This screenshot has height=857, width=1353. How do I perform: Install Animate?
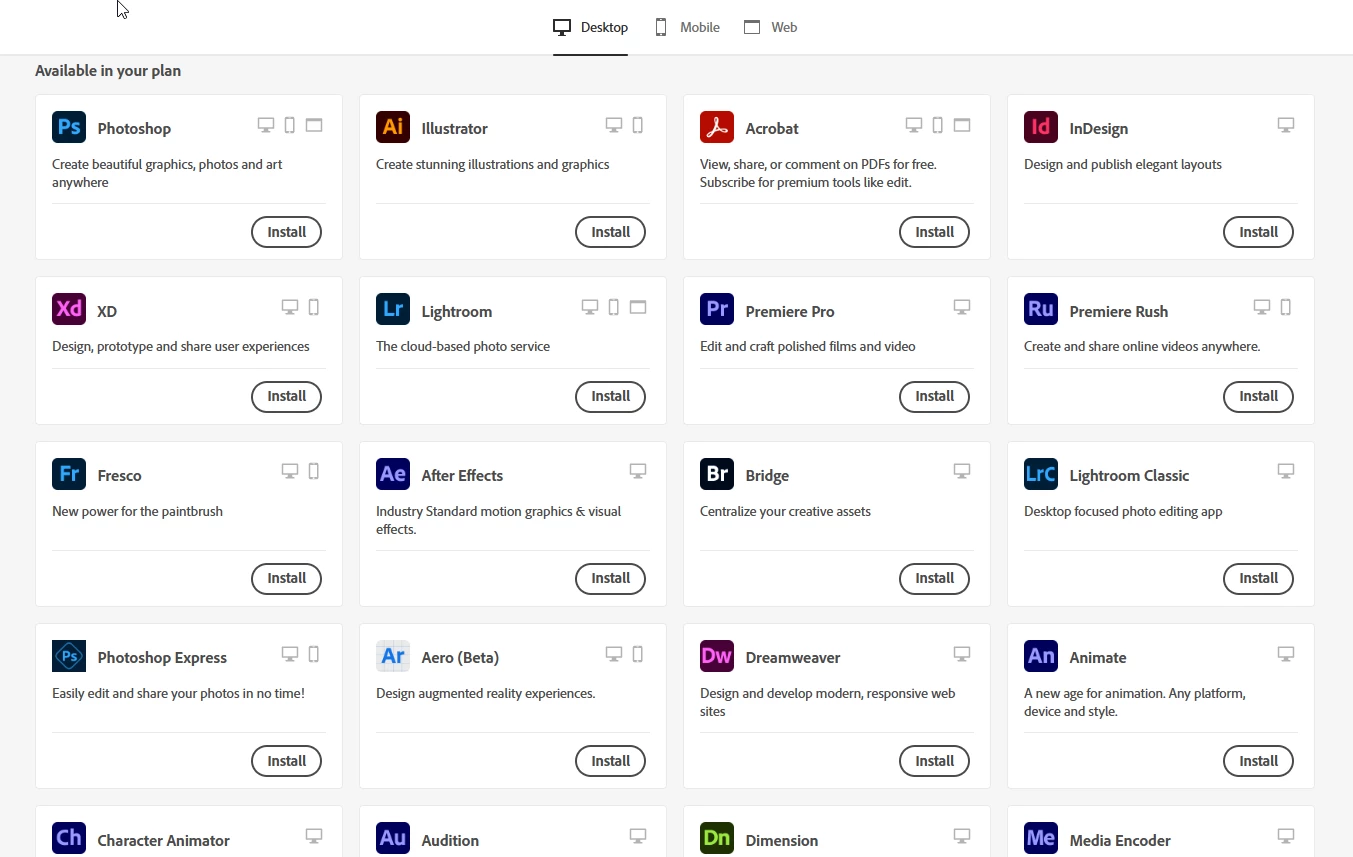click(1258, 761)
